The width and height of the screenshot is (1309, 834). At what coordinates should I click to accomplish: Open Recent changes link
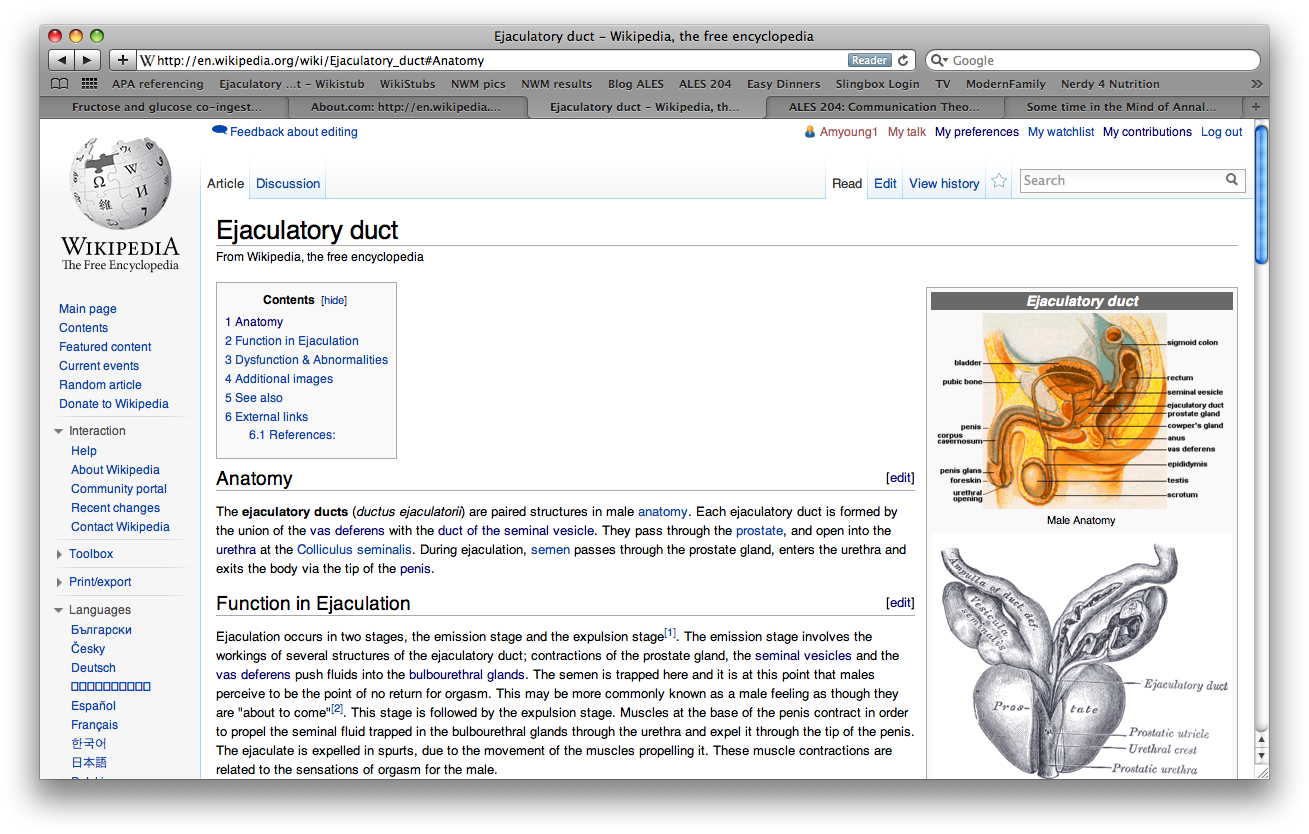(115, 508)
